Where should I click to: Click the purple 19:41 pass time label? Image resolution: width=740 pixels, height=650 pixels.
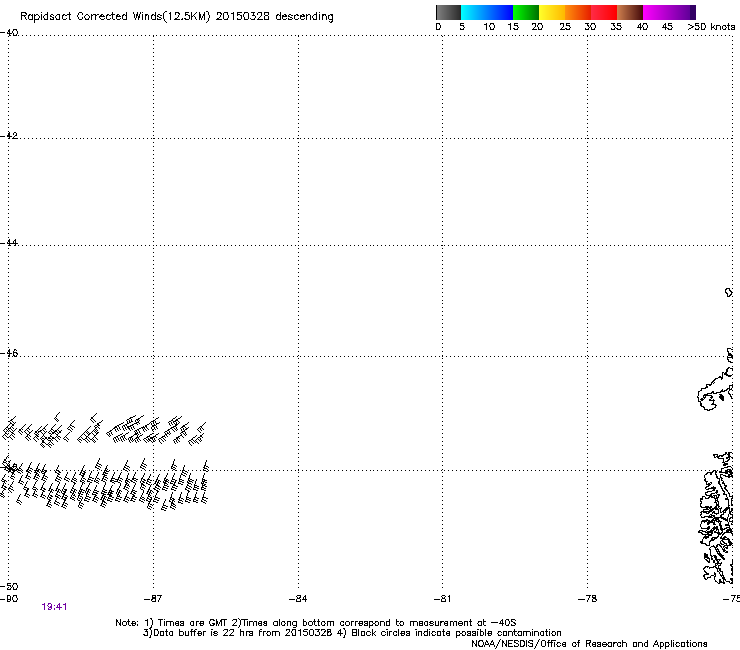tap(54, 607)
